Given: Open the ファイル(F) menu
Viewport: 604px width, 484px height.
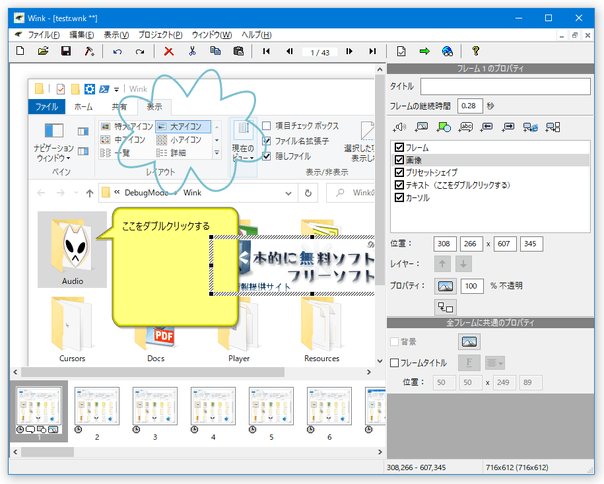Looking at the screenshot, I should (44, 35).
